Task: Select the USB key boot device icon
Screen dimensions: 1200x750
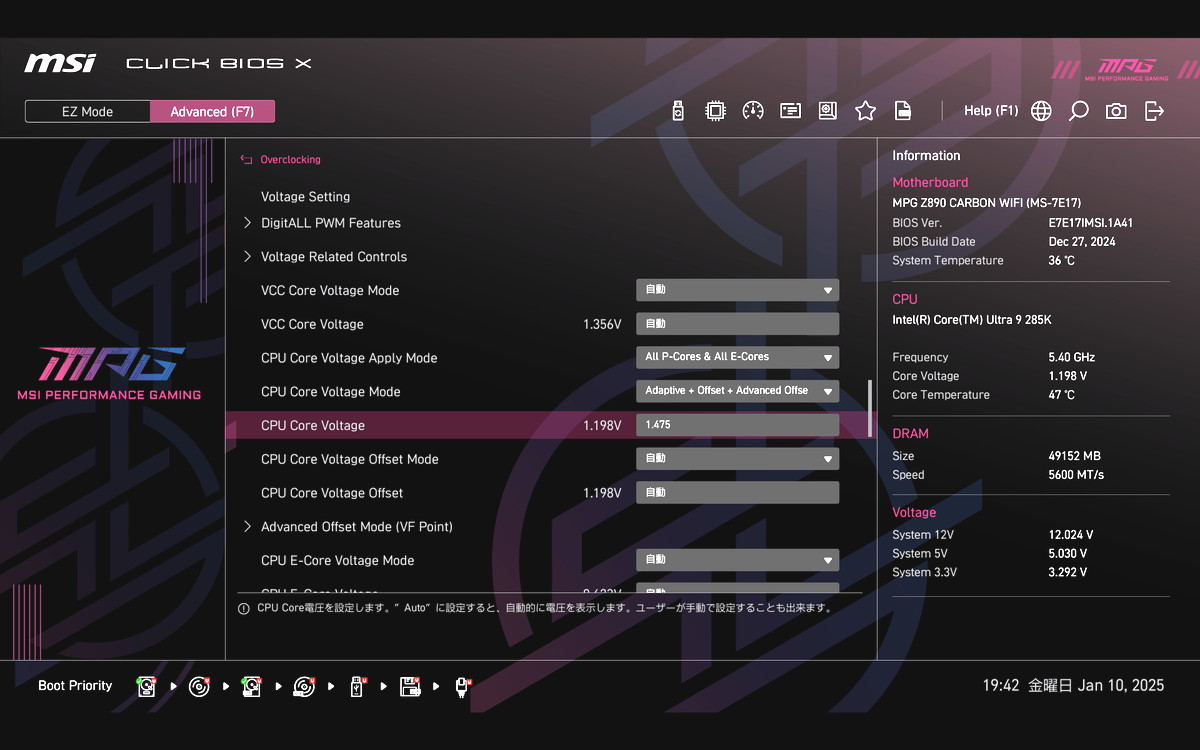Action: [357, 686]
